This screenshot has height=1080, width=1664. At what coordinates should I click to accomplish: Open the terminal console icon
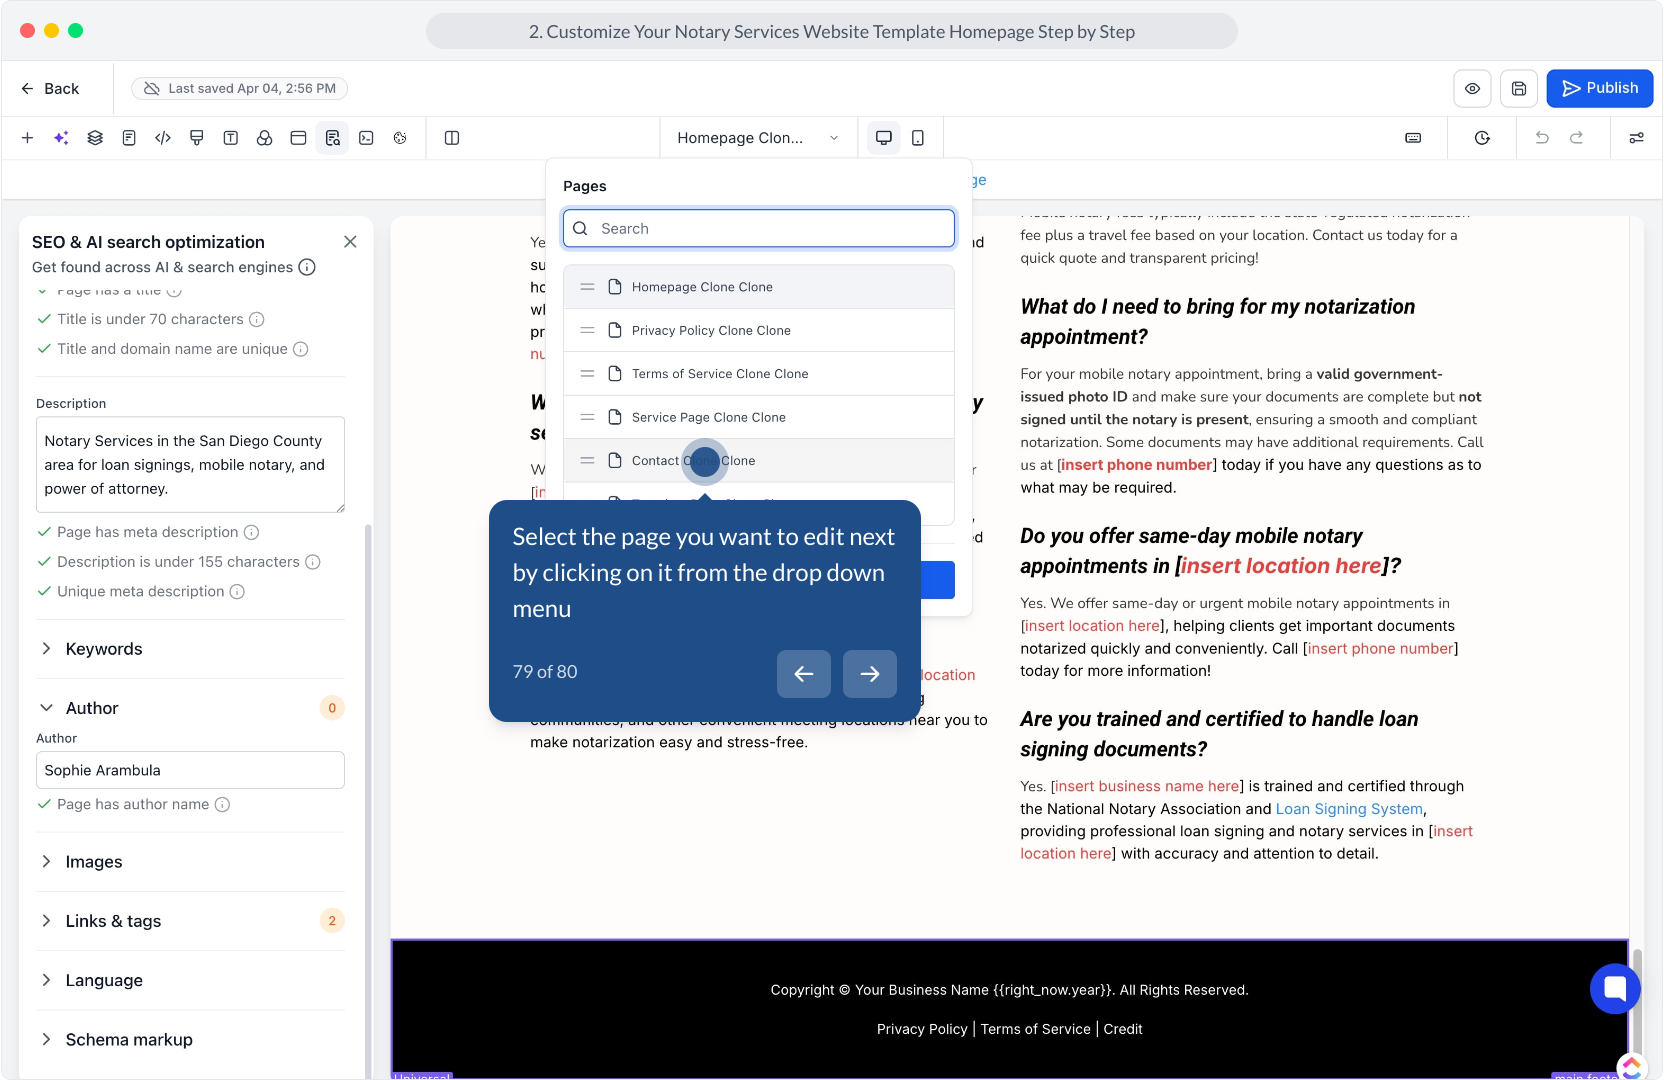[366, 138]
